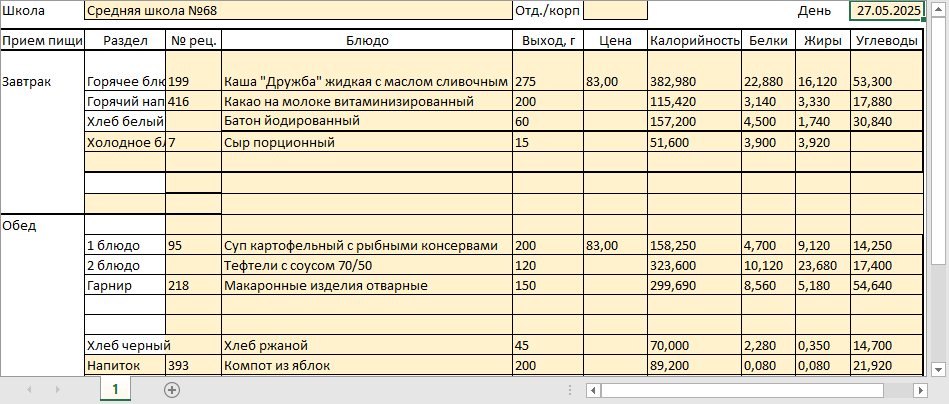
Task: Select the empty Отд./корп value cell
Action: coord(616,10)
